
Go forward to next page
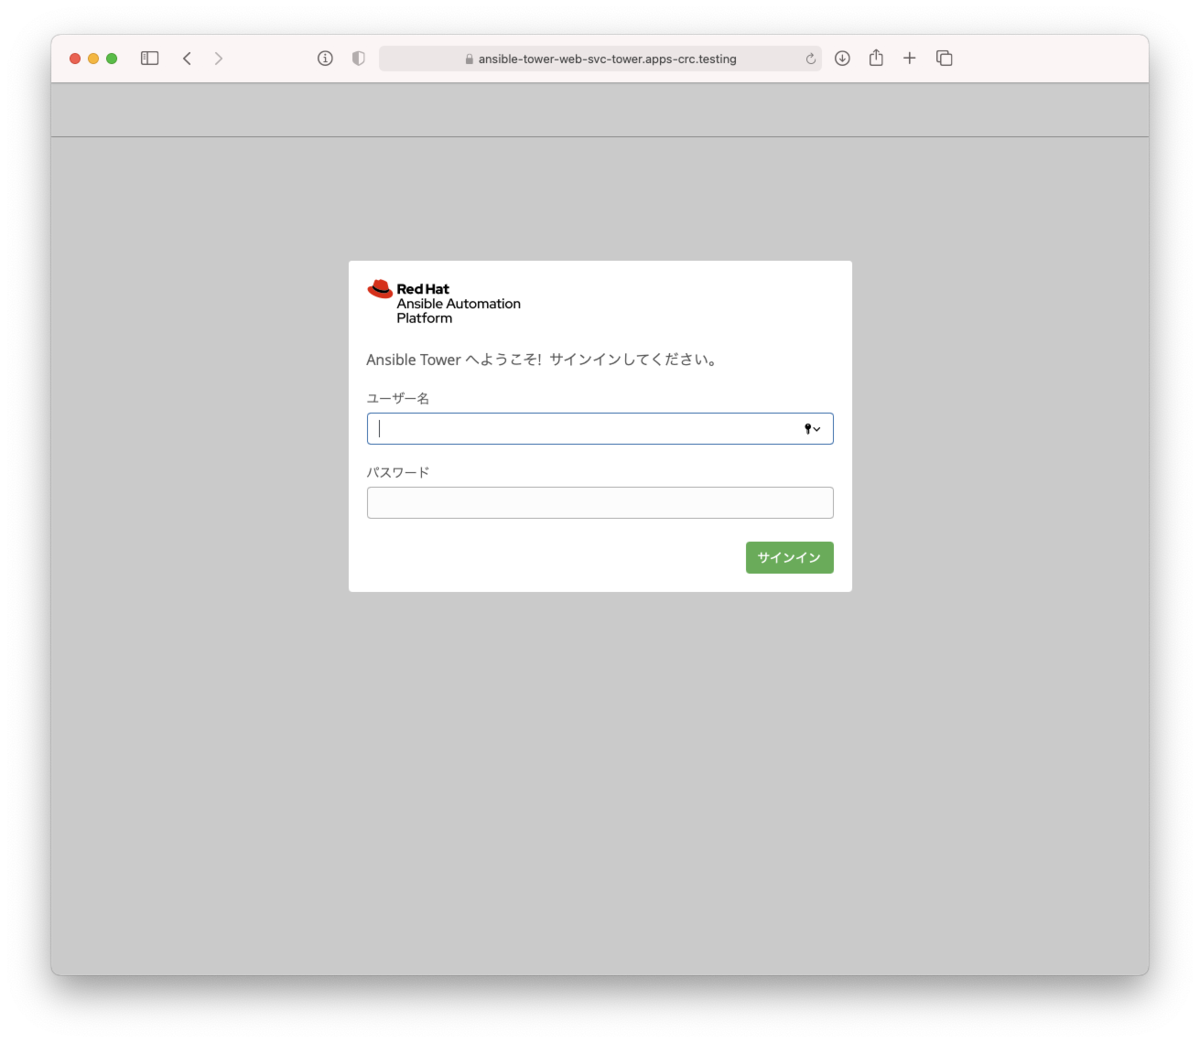218,58
